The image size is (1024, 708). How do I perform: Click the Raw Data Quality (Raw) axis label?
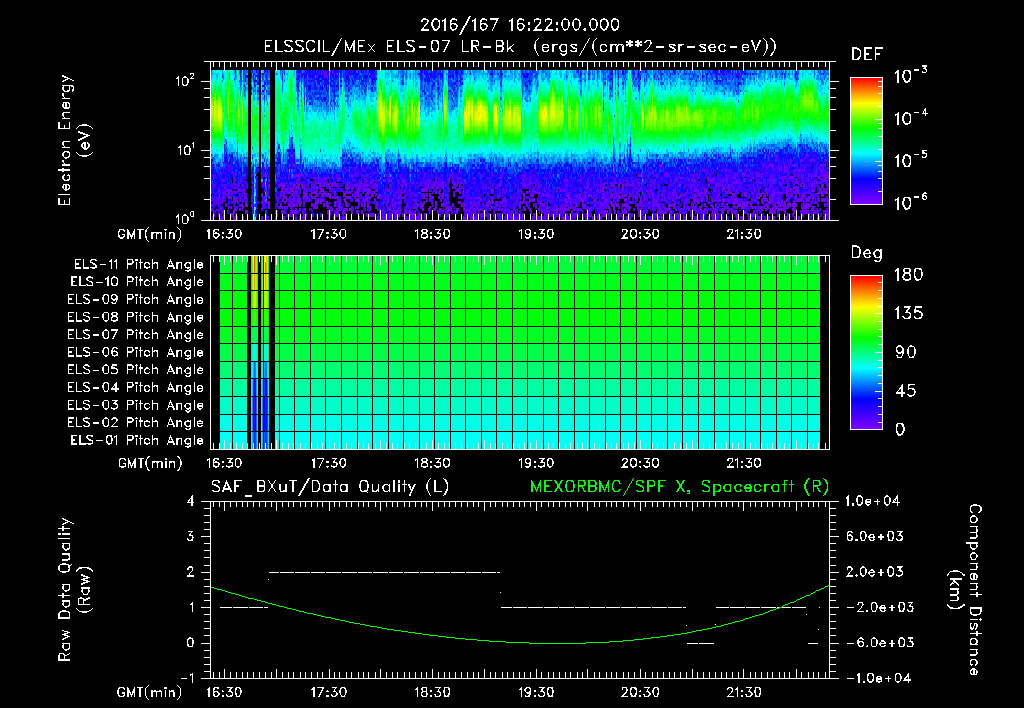coord(74,590)
